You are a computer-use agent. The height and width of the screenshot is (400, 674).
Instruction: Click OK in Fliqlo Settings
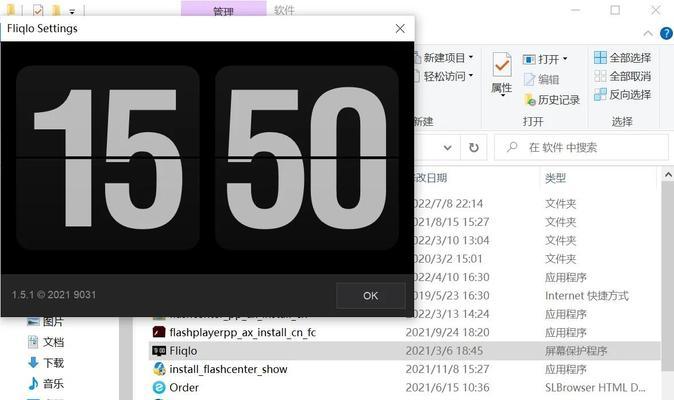(x=371, y=296)
